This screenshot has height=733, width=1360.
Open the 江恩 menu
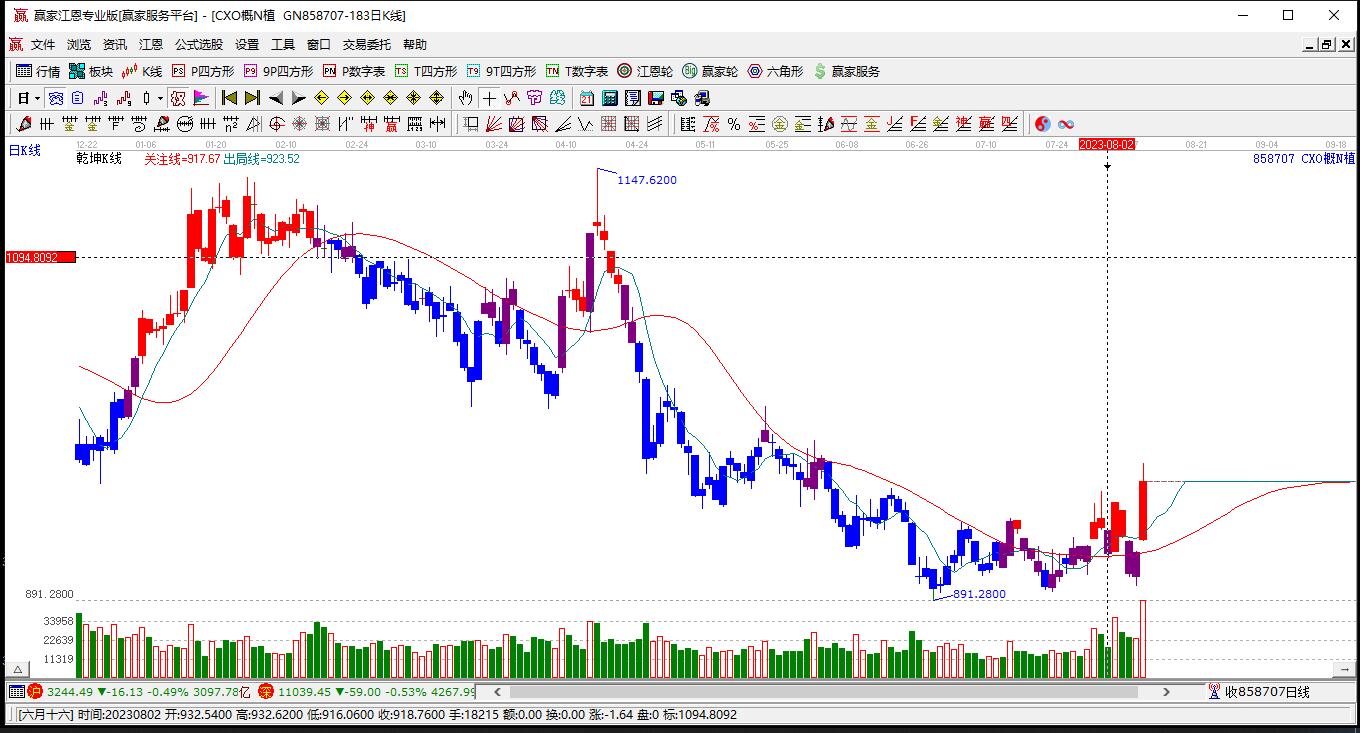tap(151, 44)
